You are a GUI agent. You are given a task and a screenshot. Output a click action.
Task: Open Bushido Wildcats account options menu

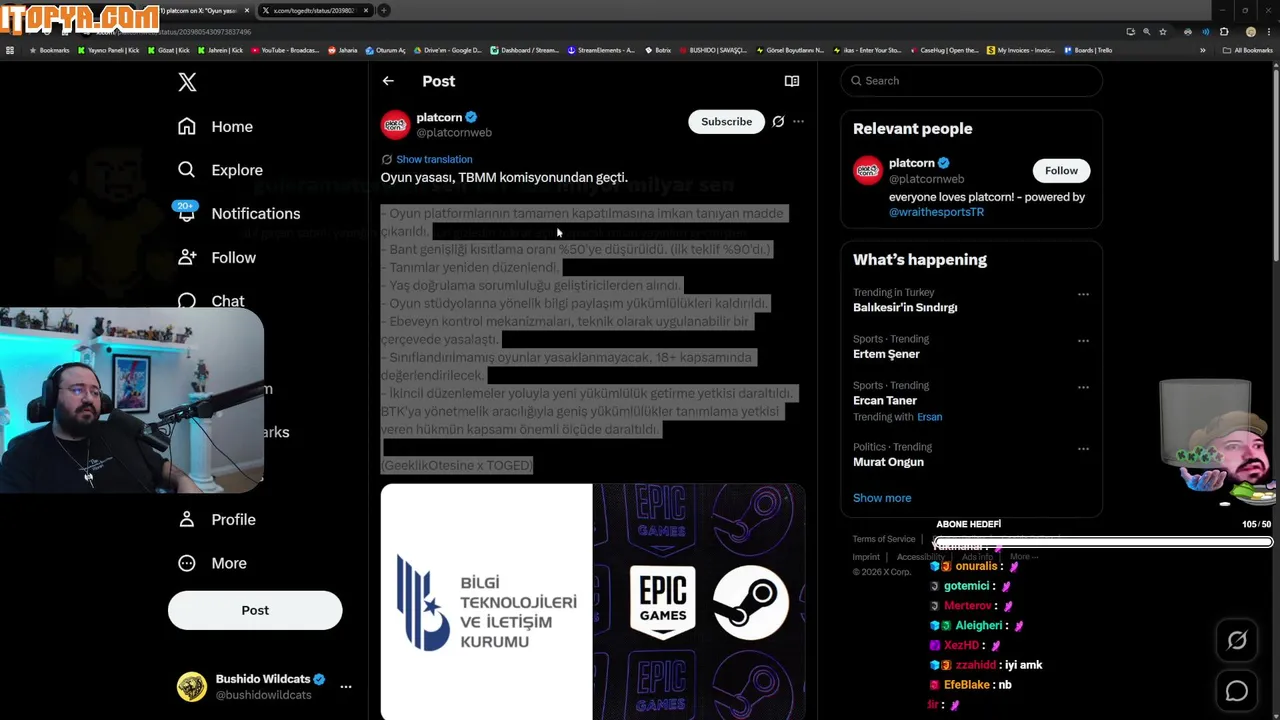(345, 687)
